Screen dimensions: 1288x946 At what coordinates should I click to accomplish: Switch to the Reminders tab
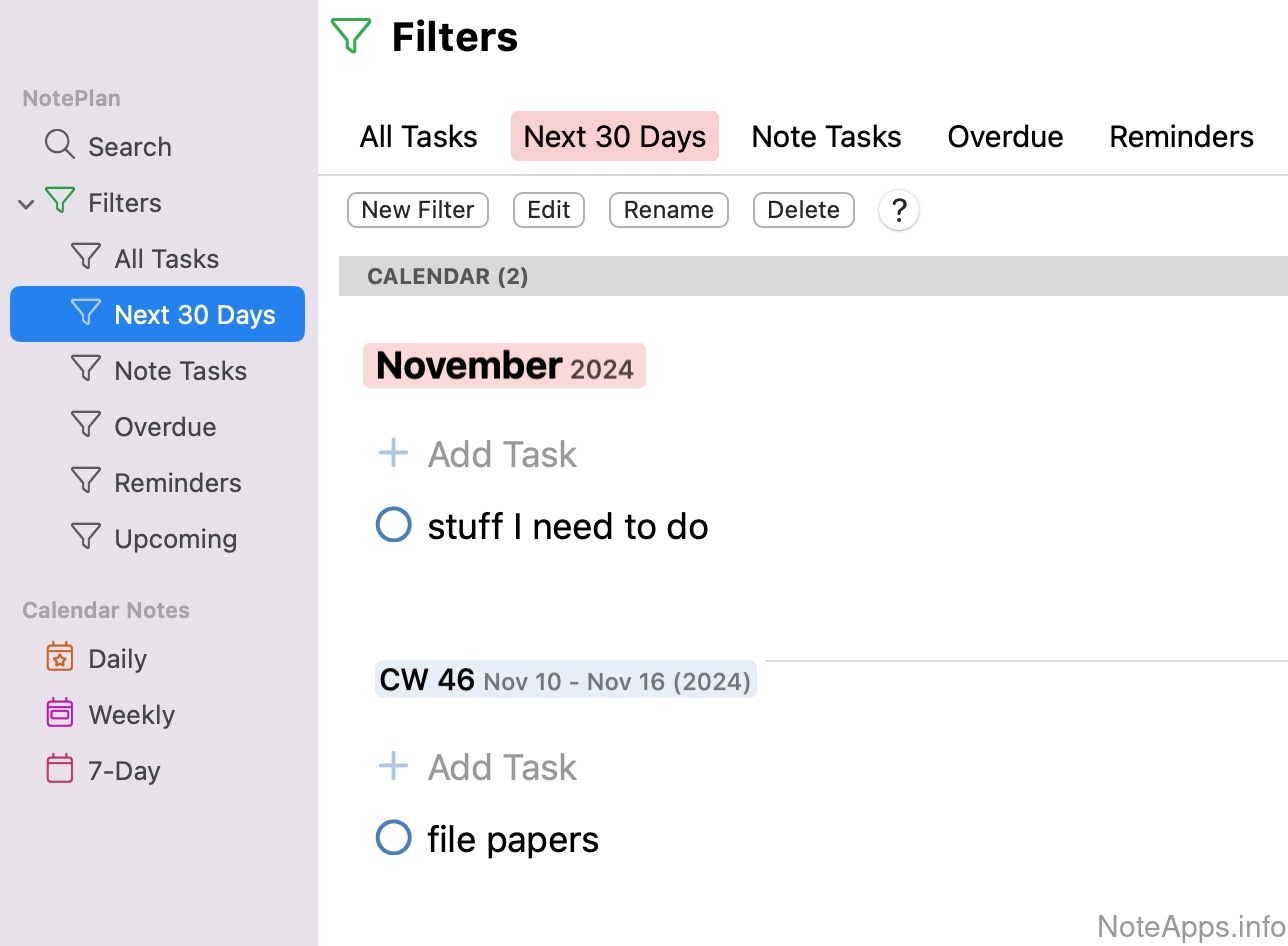(x=1181, y=137)
